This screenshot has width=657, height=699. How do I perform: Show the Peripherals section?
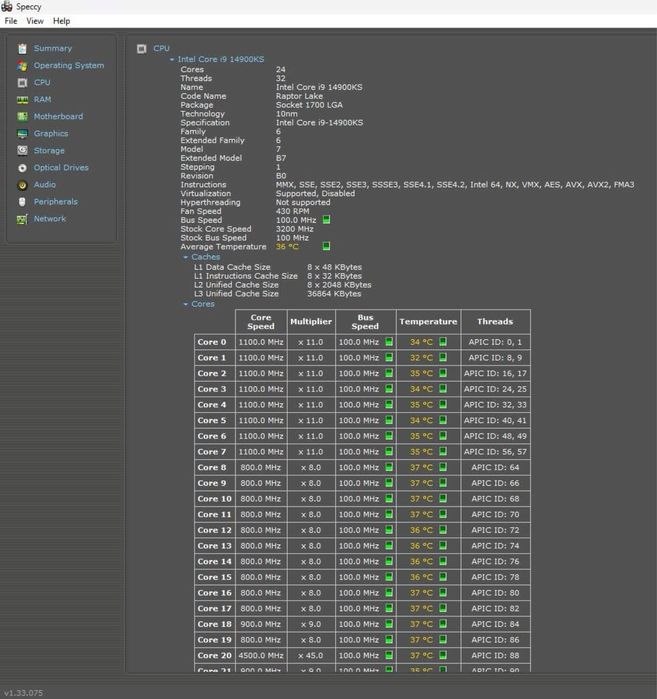56,201
